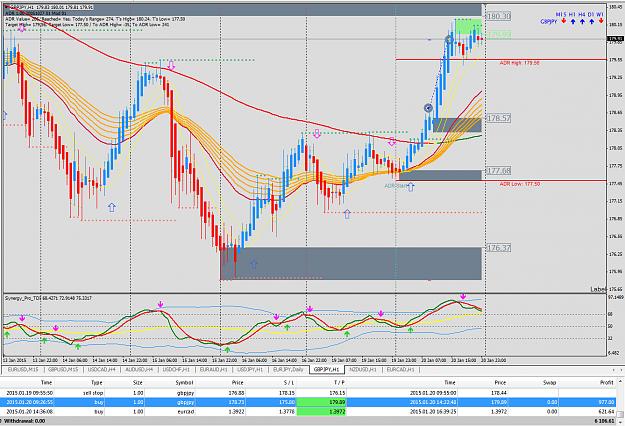This screenshot has width=625, height=426.
Task: Click the 621.64 profit value
Action: point(606,411)
